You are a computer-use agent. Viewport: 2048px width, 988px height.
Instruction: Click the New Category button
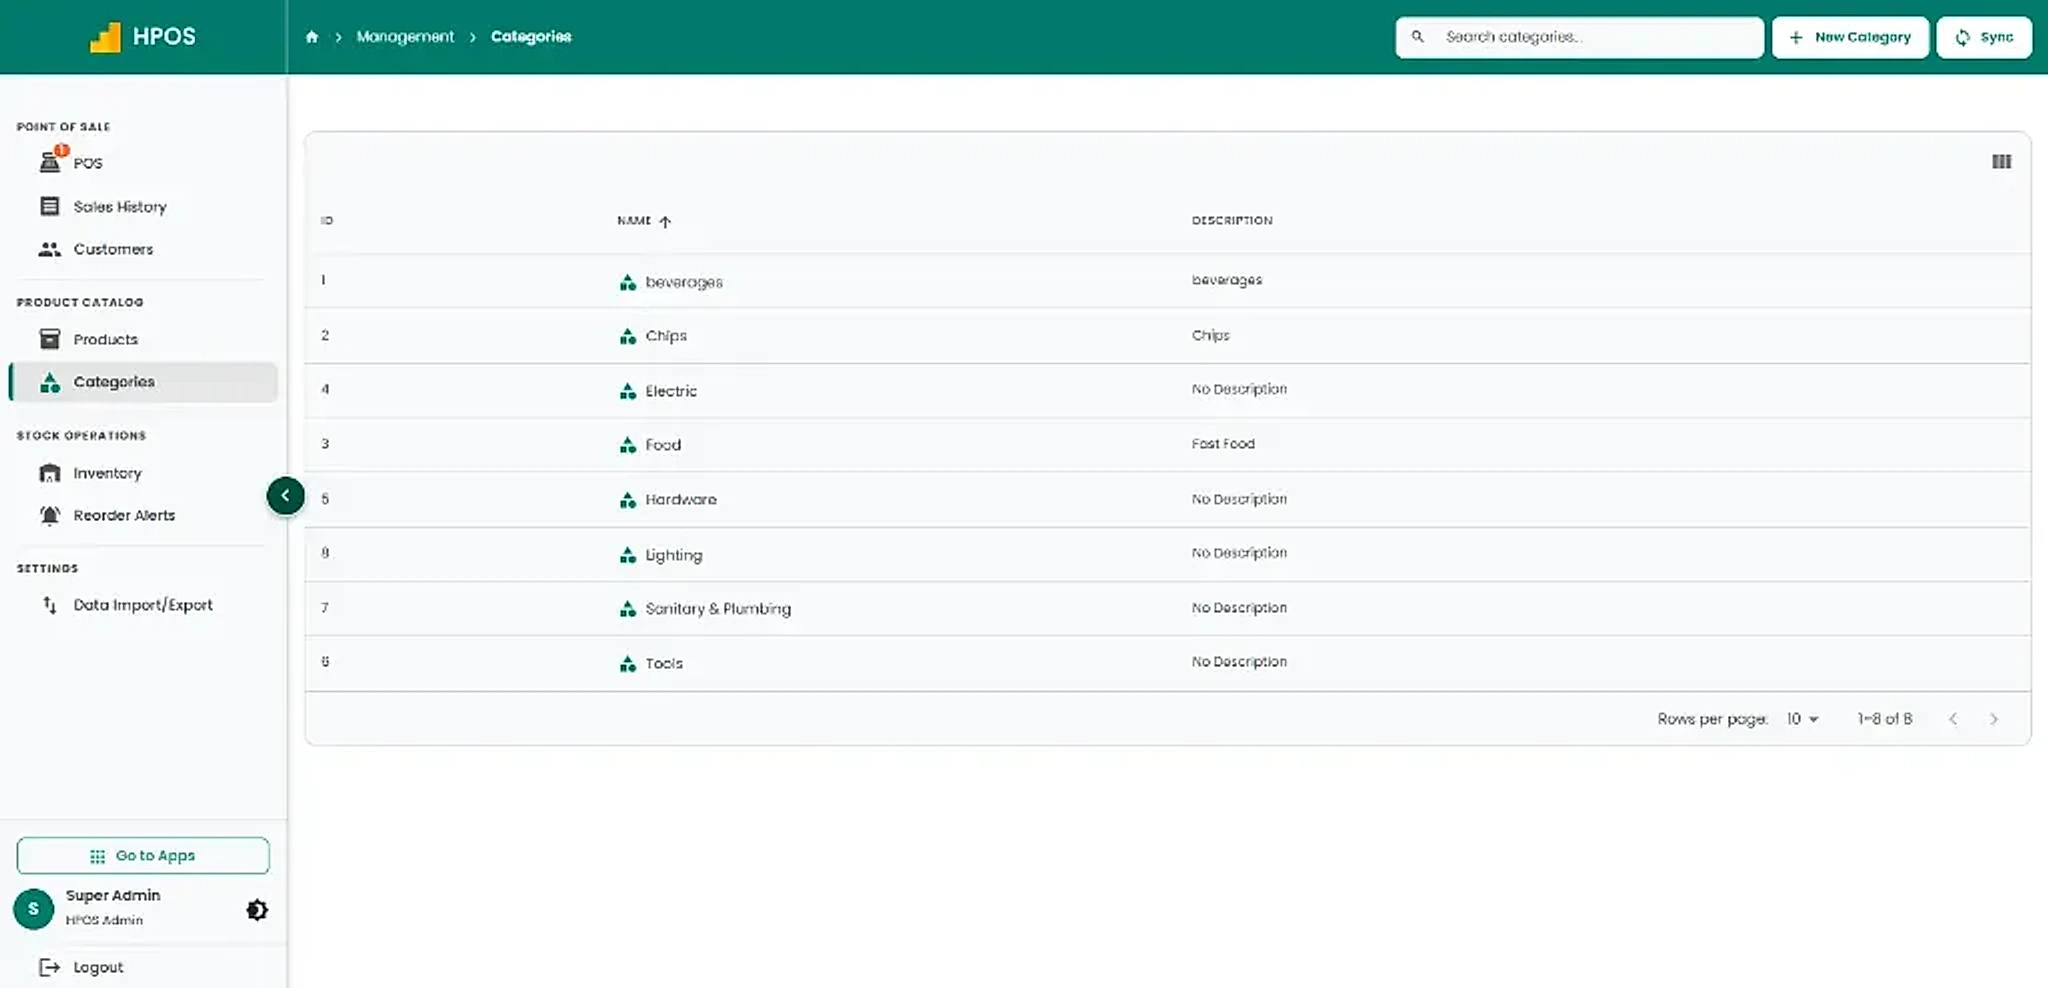click(1850, 37)
